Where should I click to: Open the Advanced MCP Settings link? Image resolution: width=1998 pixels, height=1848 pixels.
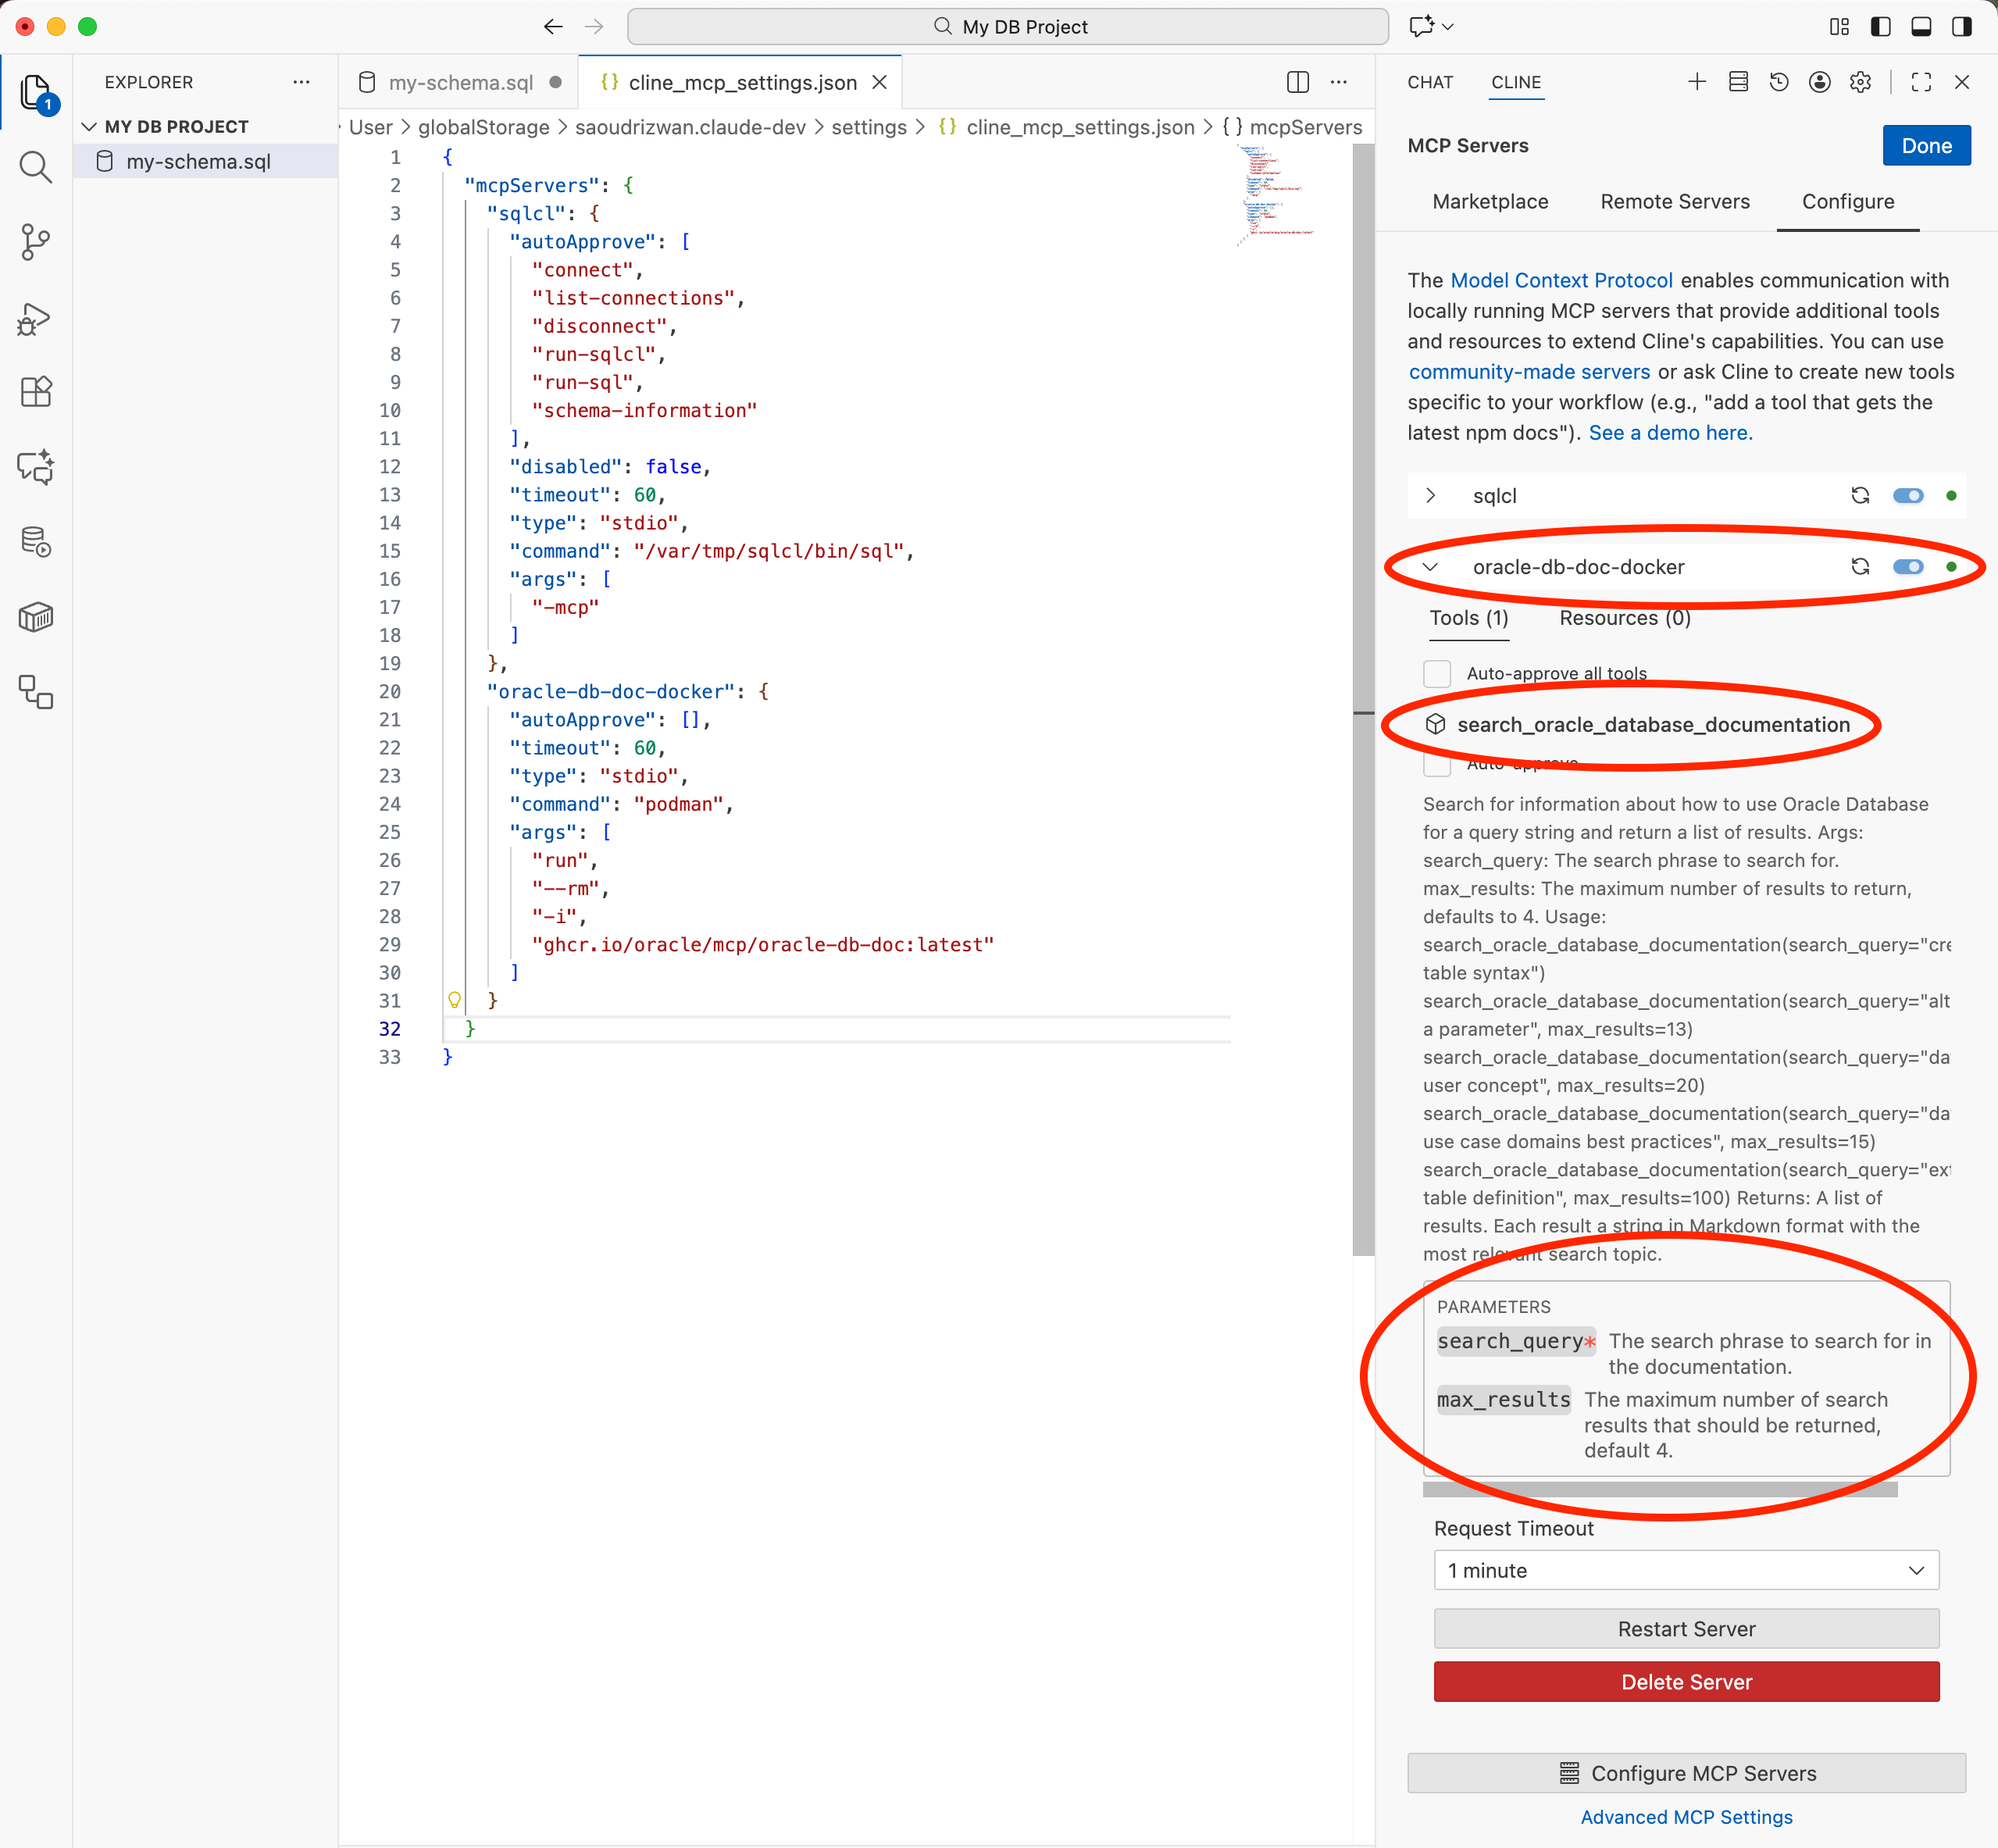coord(1686,1817)
